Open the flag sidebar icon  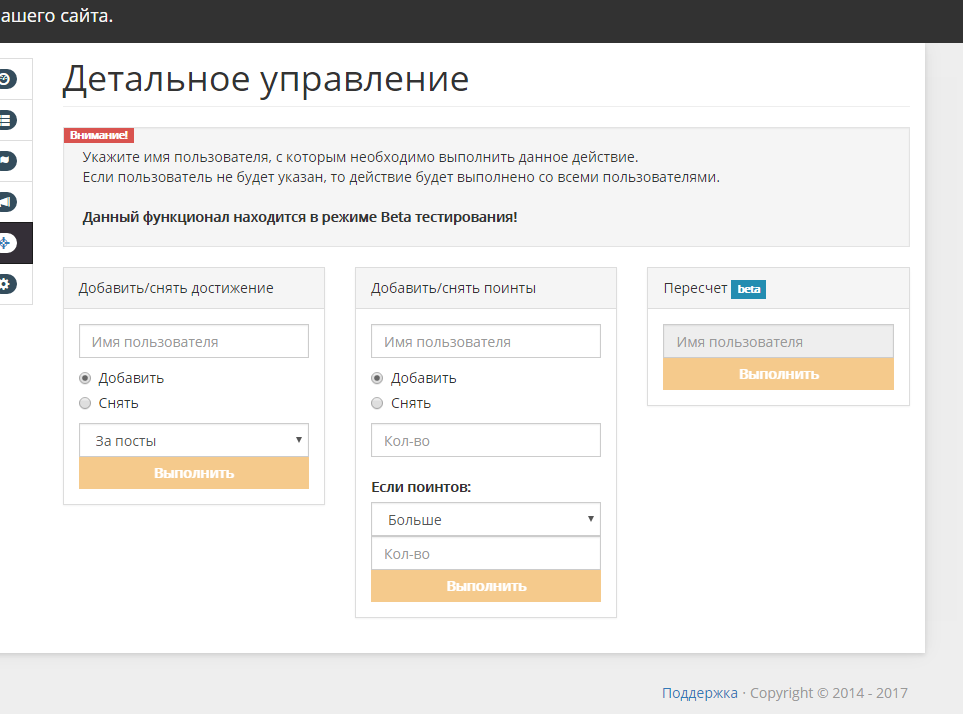[x=7, y=161]
